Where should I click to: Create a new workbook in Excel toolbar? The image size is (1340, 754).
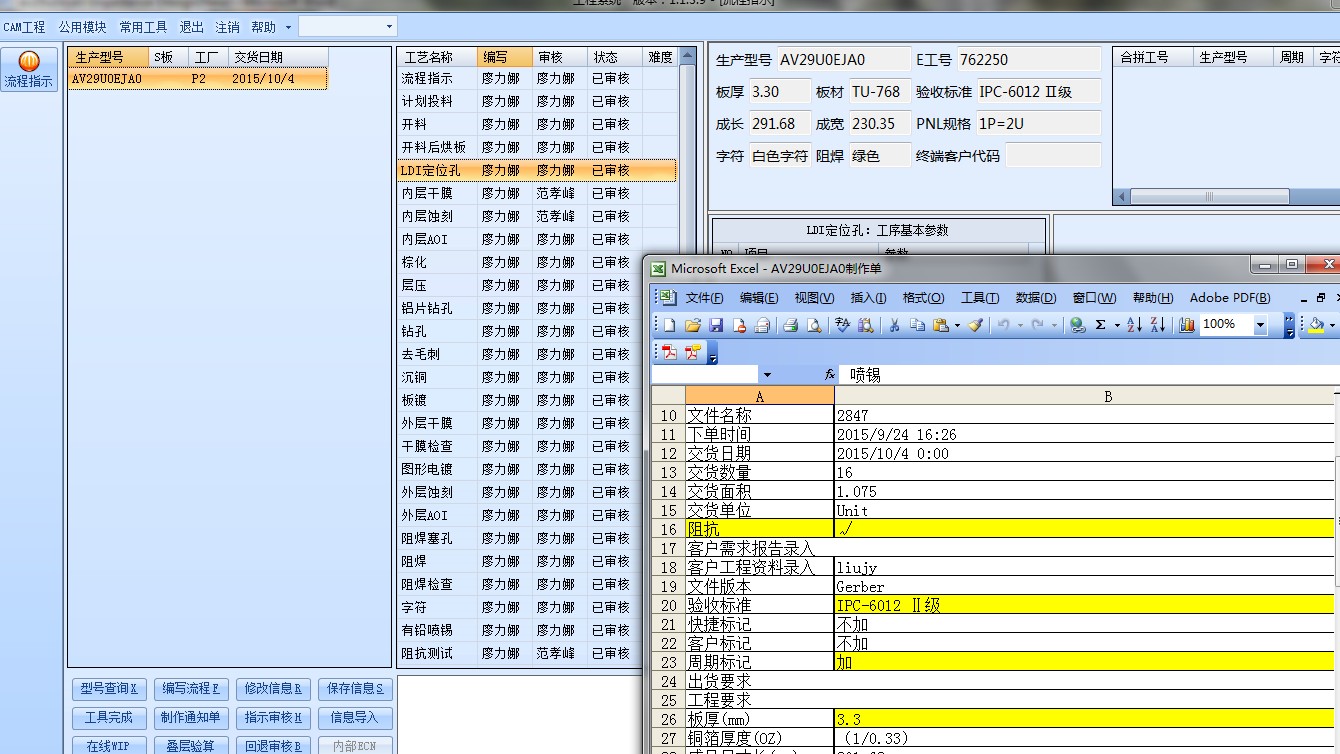[669, 325]
